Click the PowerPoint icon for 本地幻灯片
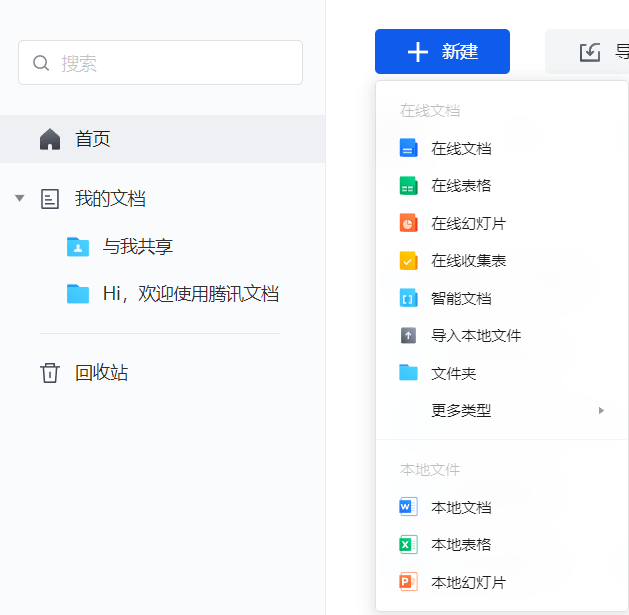 click(x=408, y=582)
